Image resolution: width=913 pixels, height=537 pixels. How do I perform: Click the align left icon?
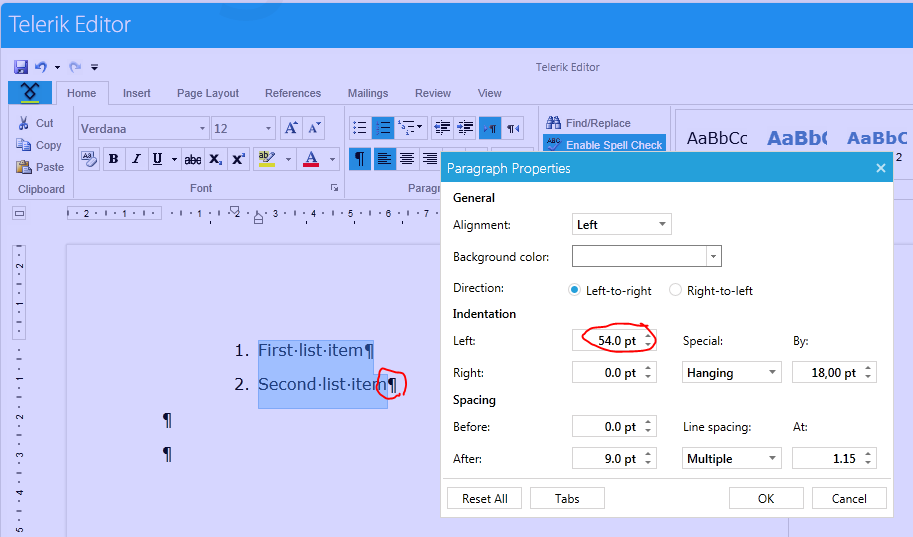pyautogui.click(x=384, y=158)
